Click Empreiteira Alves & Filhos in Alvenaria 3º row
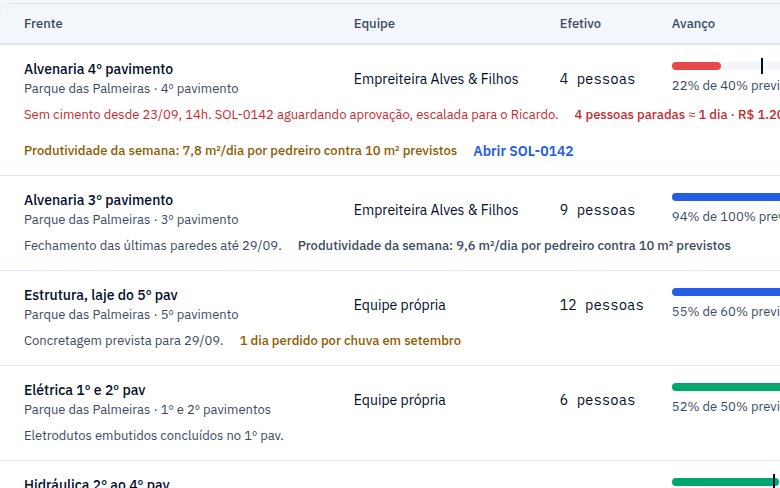 pos(436,210)
